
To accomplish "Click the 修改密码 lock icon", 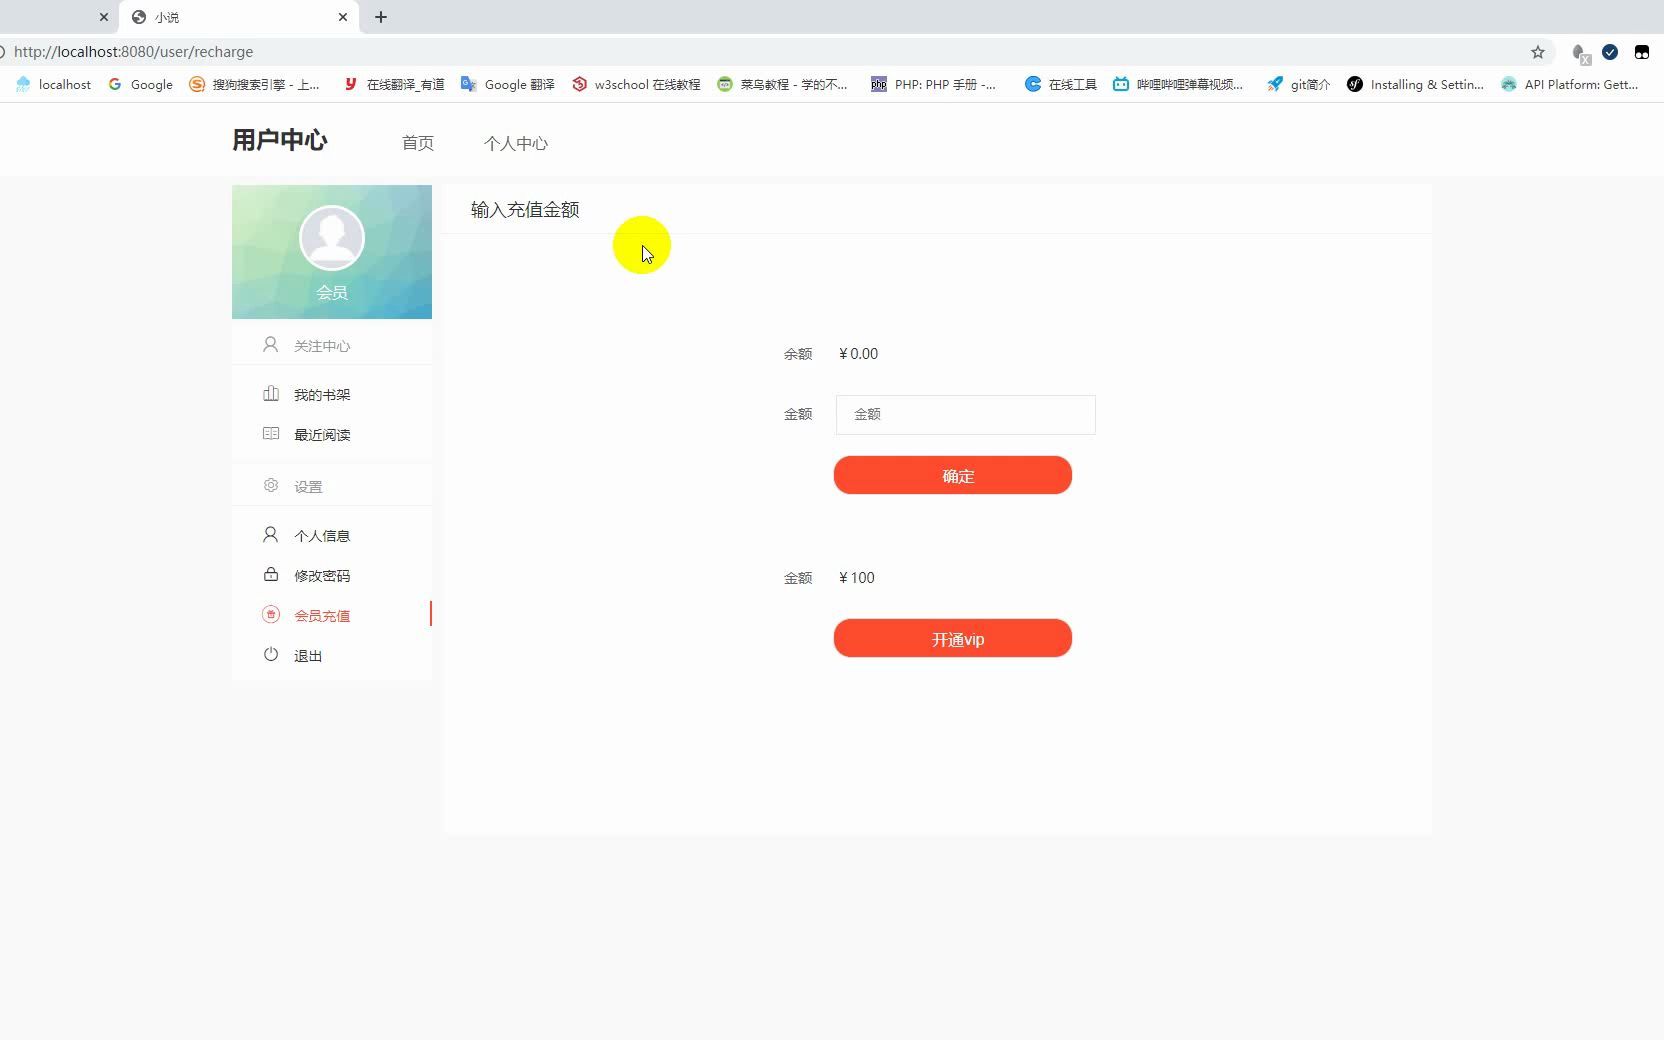I will click(x=270, y=575).
